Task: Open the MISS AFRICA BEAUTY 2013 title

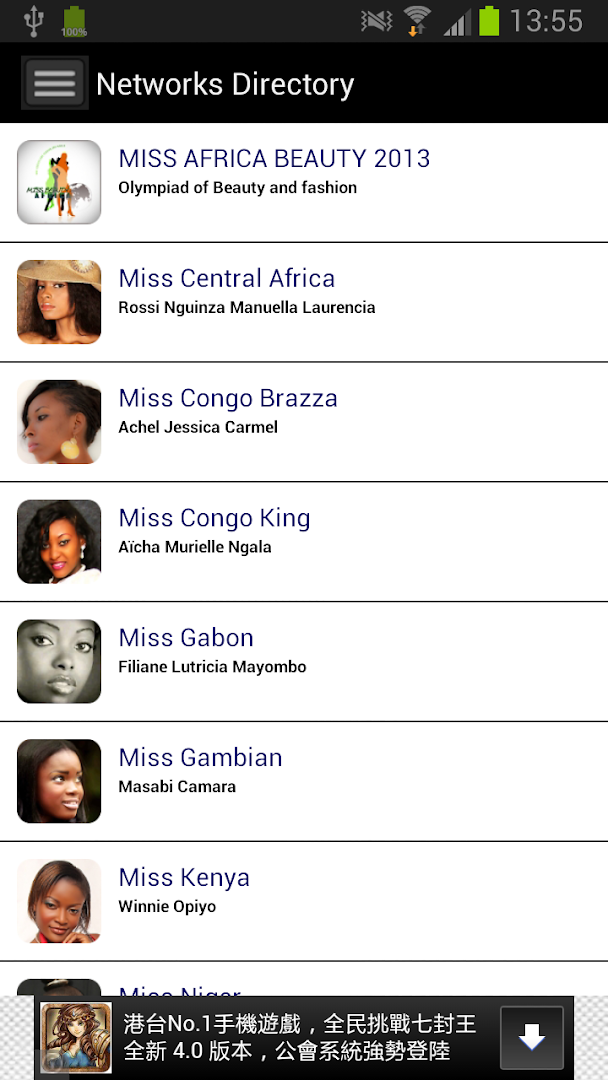Action: (274, 158)
